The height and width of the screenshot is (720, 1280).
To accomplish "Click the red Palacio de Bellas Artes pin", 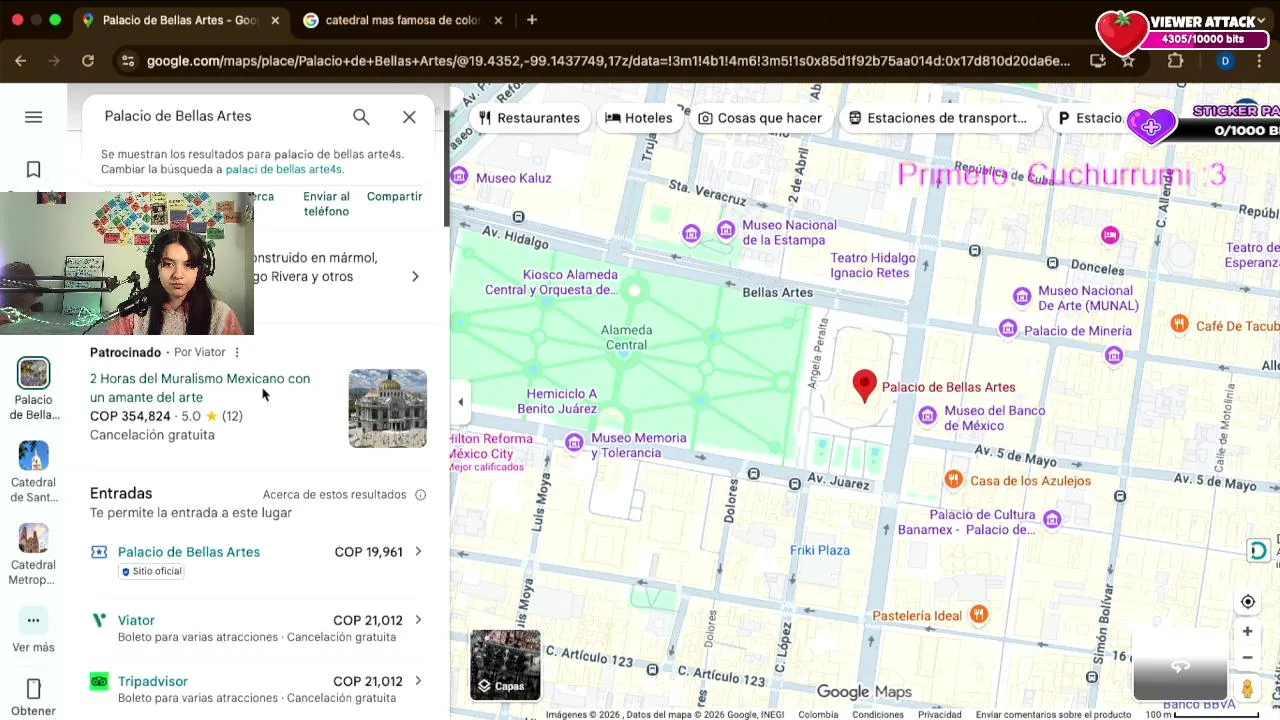I will (864, 386).
